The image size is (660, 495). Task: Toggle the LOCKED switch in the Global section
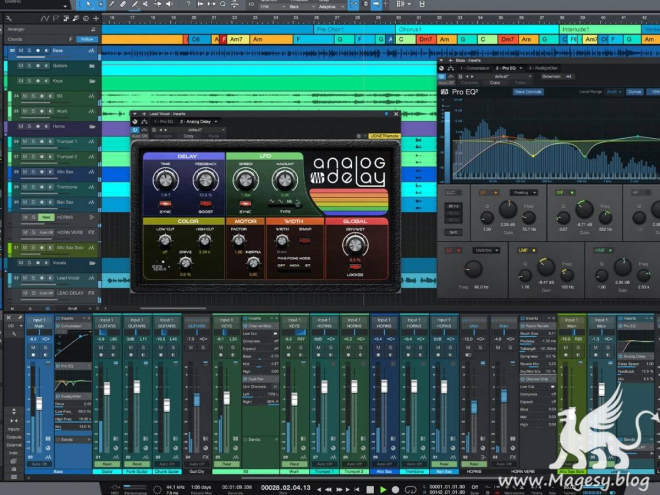pos(355,267)
